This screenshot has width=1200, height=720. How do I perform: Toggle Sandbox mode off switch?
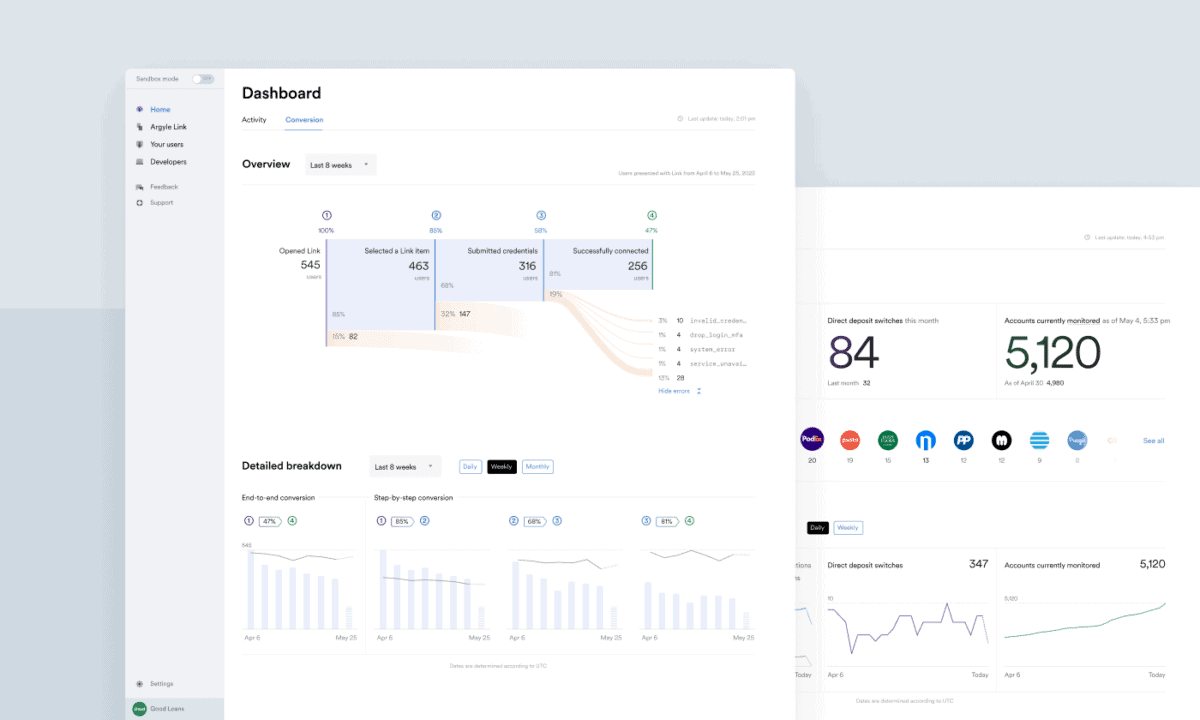203,78
